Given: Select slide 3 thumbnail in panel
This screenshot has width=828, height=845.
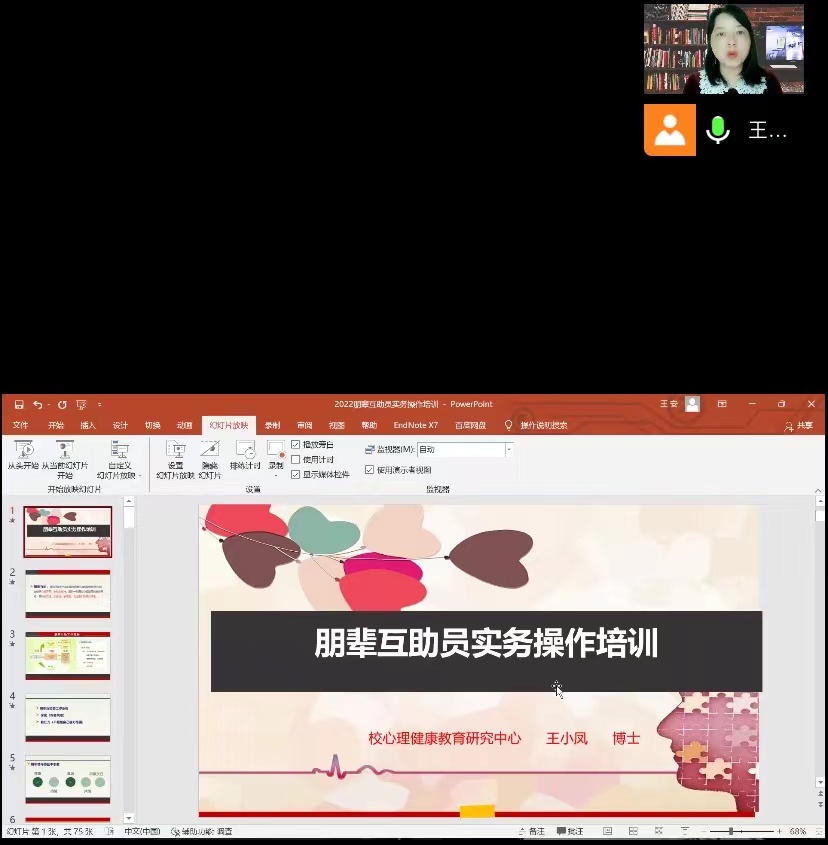Looking at the screenshot, I should [x=67, y=655].
